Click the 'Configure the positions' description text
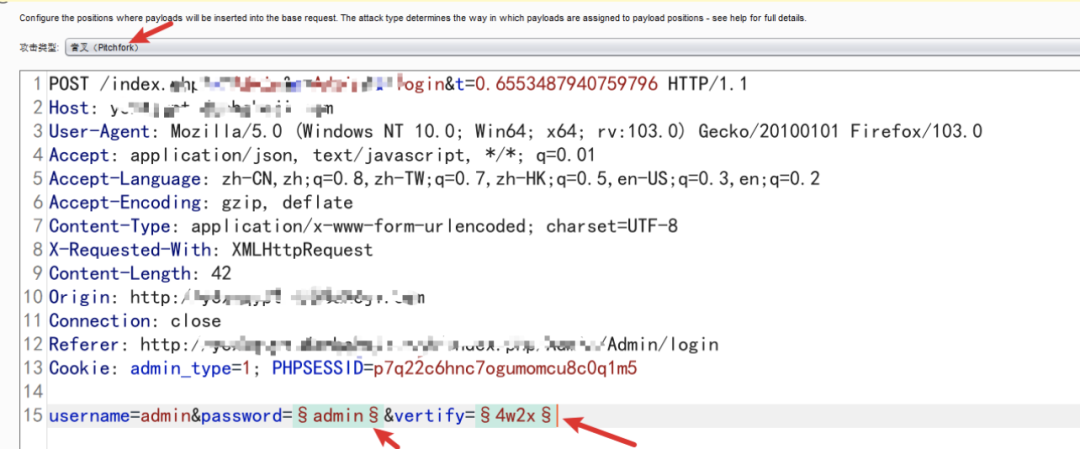 pyautogui.click(x=413, y=18)
